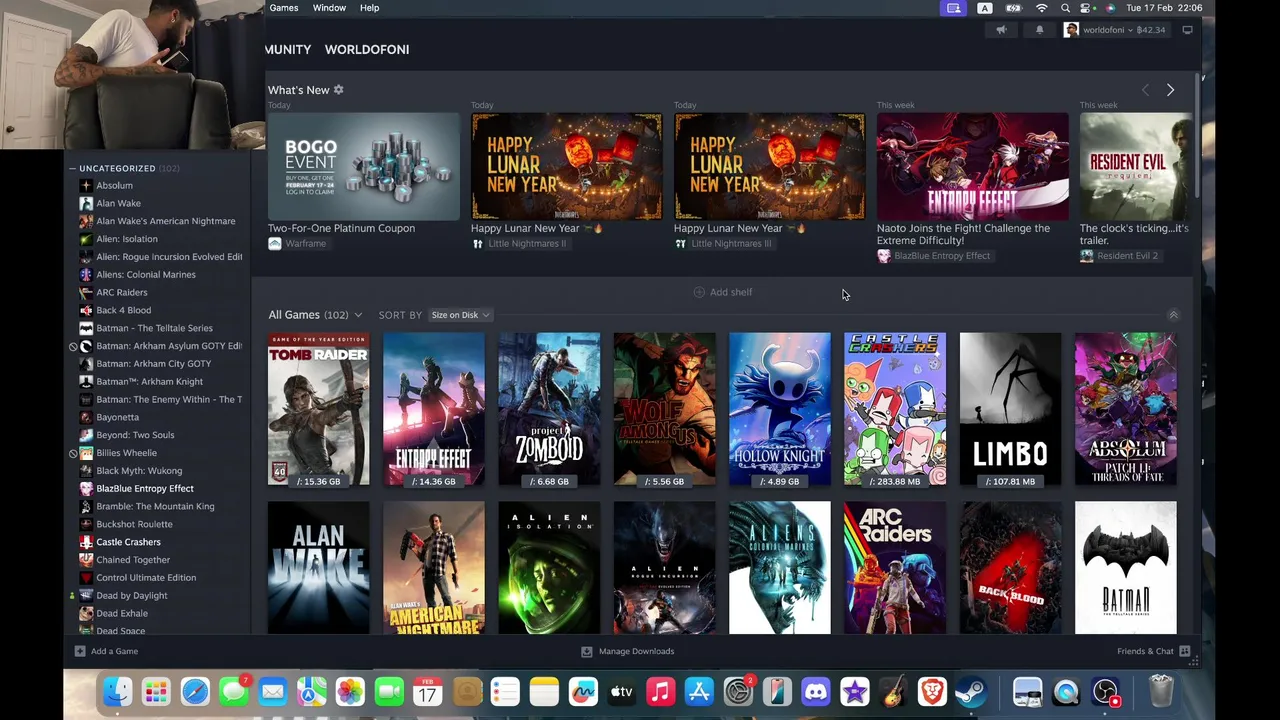Open Castle Crashers game tile
This screenshot has height=720, width=1280.
tap(895, 410)
